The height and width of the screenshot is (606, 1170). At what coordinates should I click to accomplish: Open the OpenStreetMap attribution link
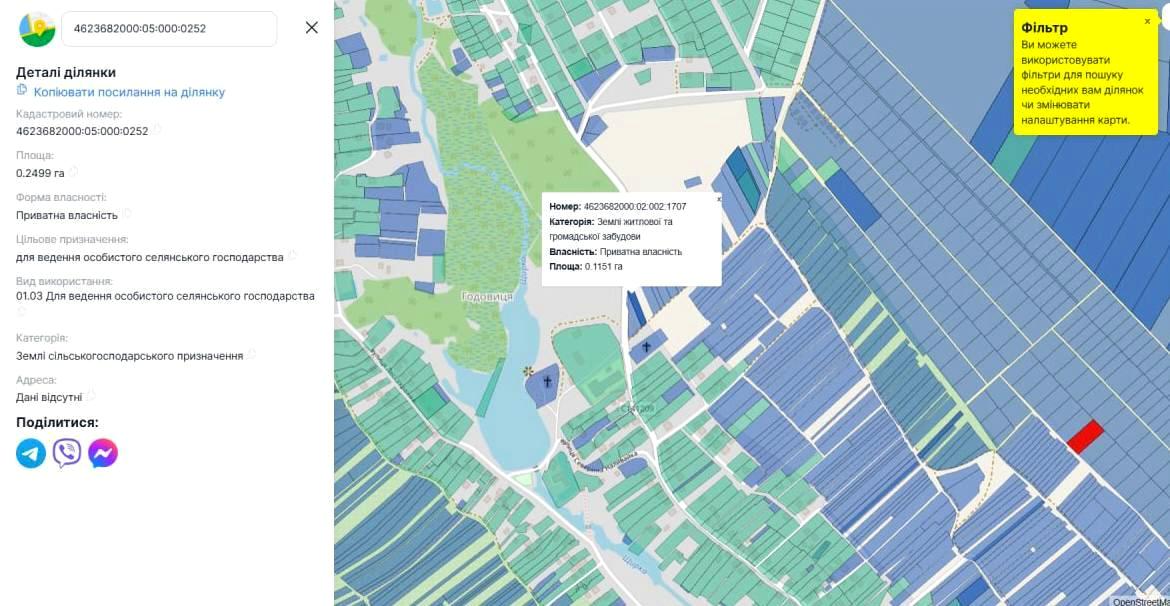pyautogui.click(x=1140, y=601)
